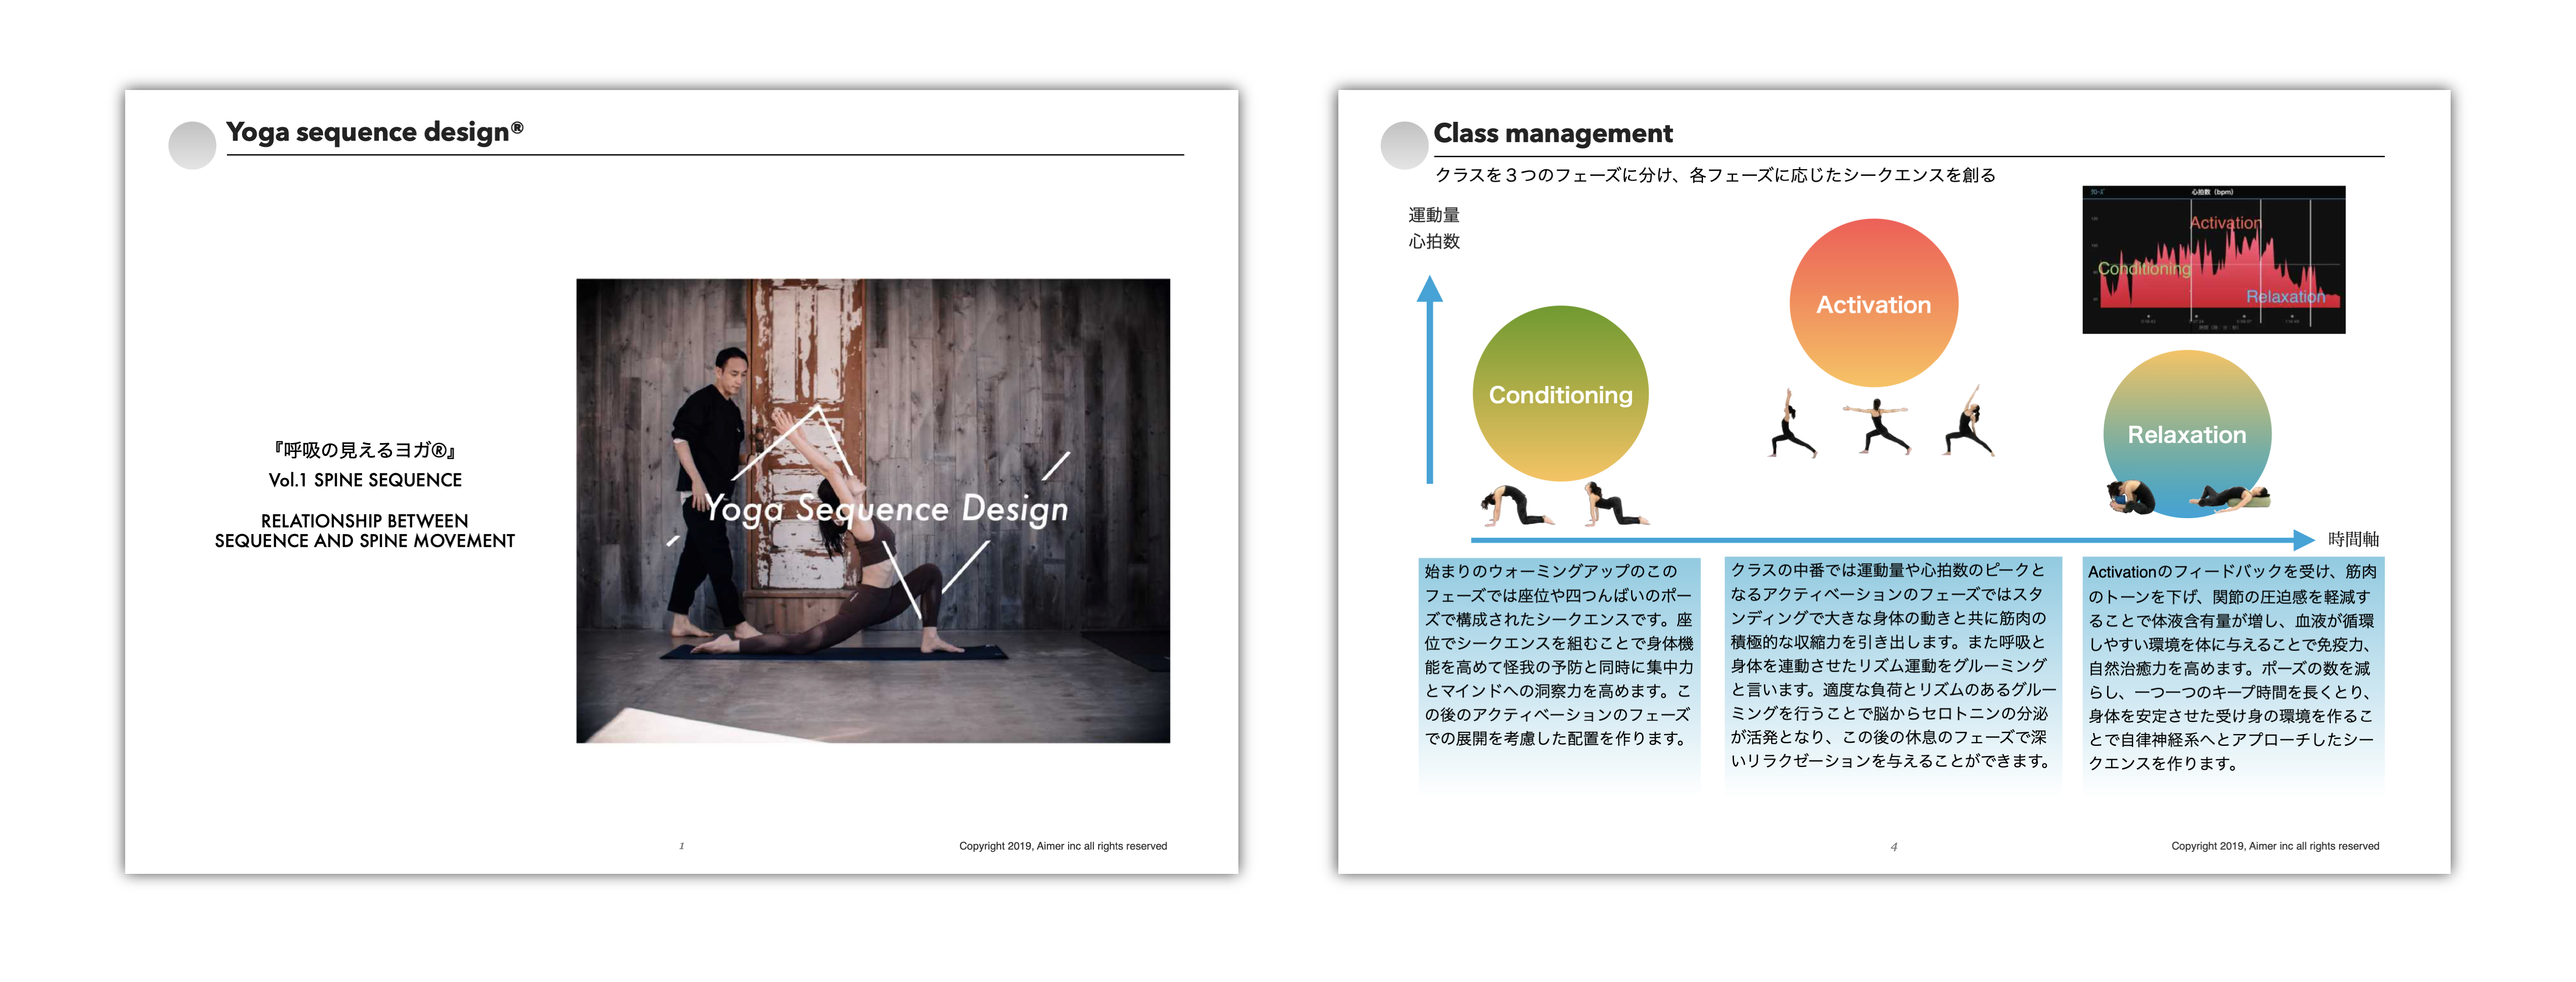The height and width of the screenshot is (982, 2576).
Task: Select 'SEQUENCE AND SPINE MOVEMENT' line
Action: click(365, 541)
